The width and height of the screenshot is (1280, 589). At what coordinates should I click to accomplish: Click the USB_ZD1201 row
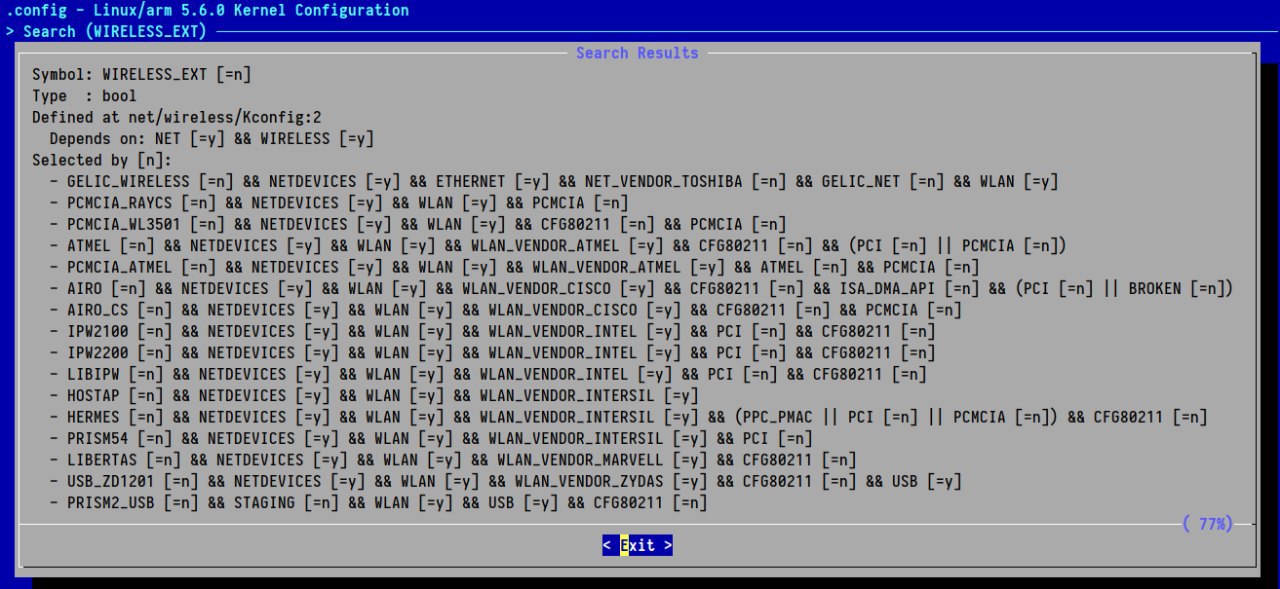(506, 481)
